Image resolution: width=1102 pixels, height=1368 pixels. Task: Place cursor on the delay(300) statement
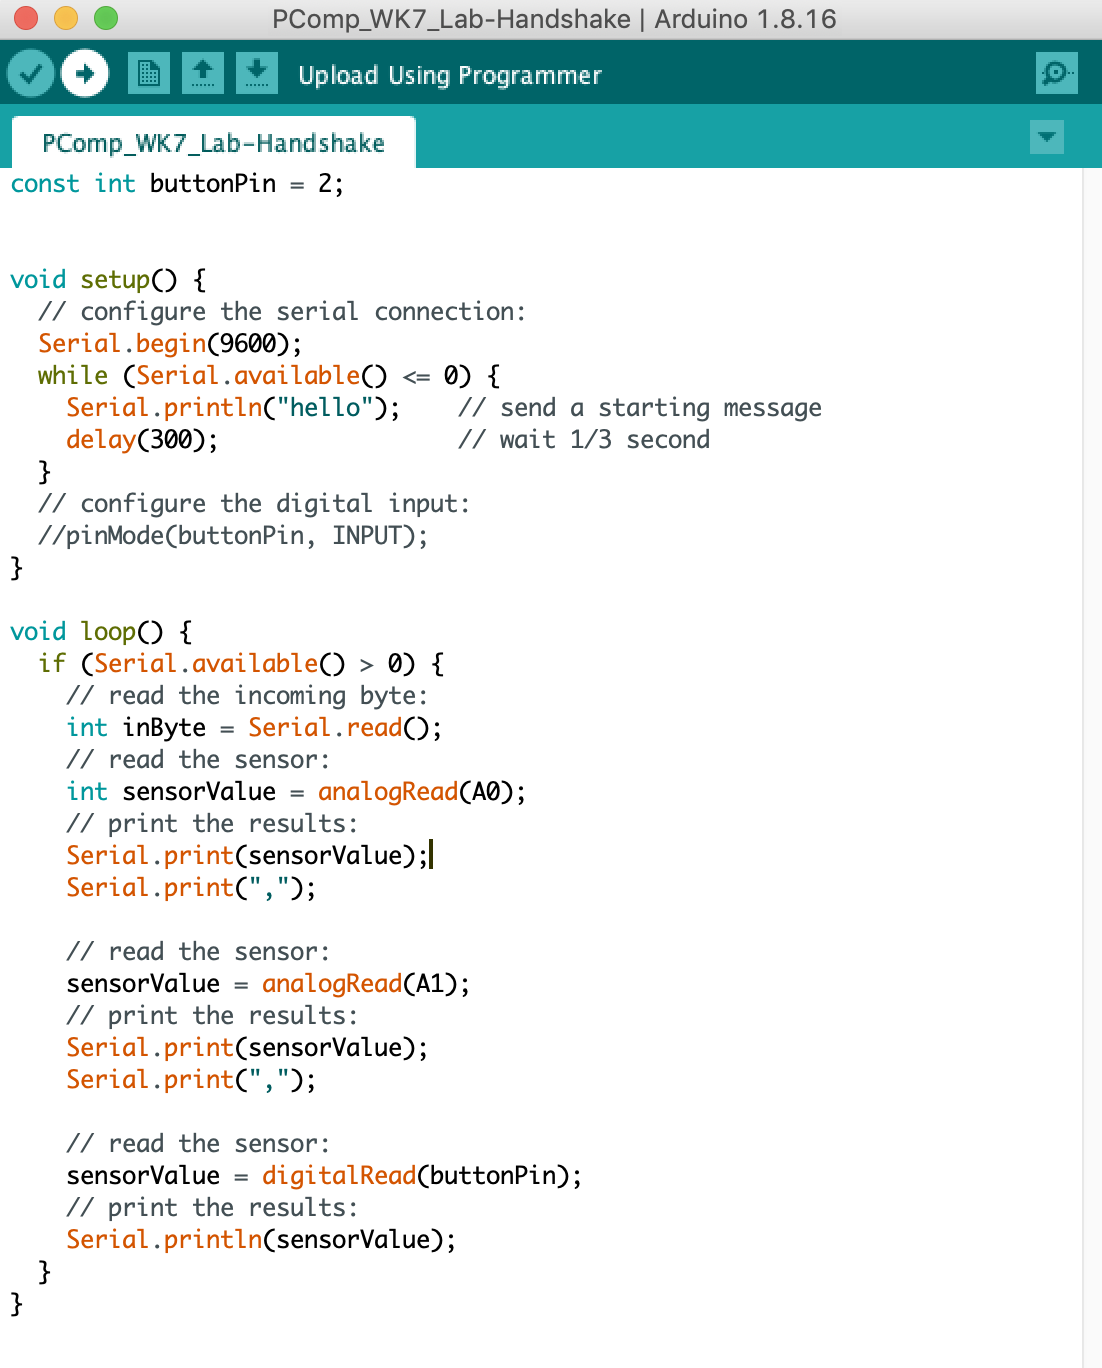click(141, 440)
